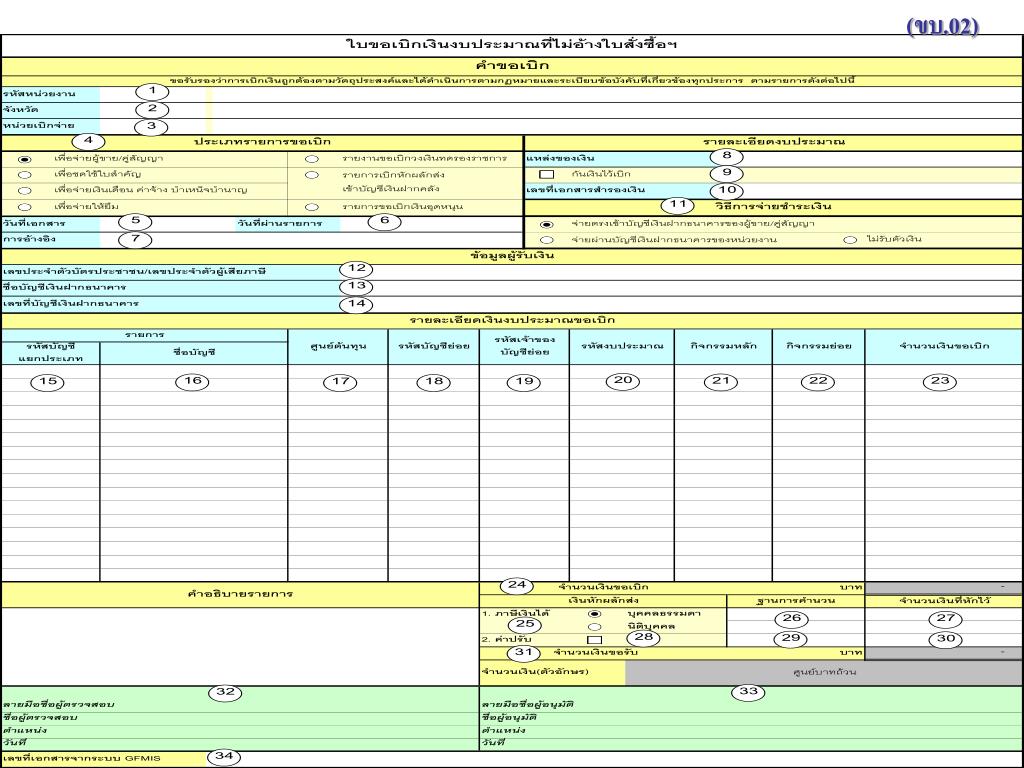Screen dimensions: 1024x768
Task: Click the ฐานการคำนวณ cell for ค่าปรับ
Action: tap(796, 640)
